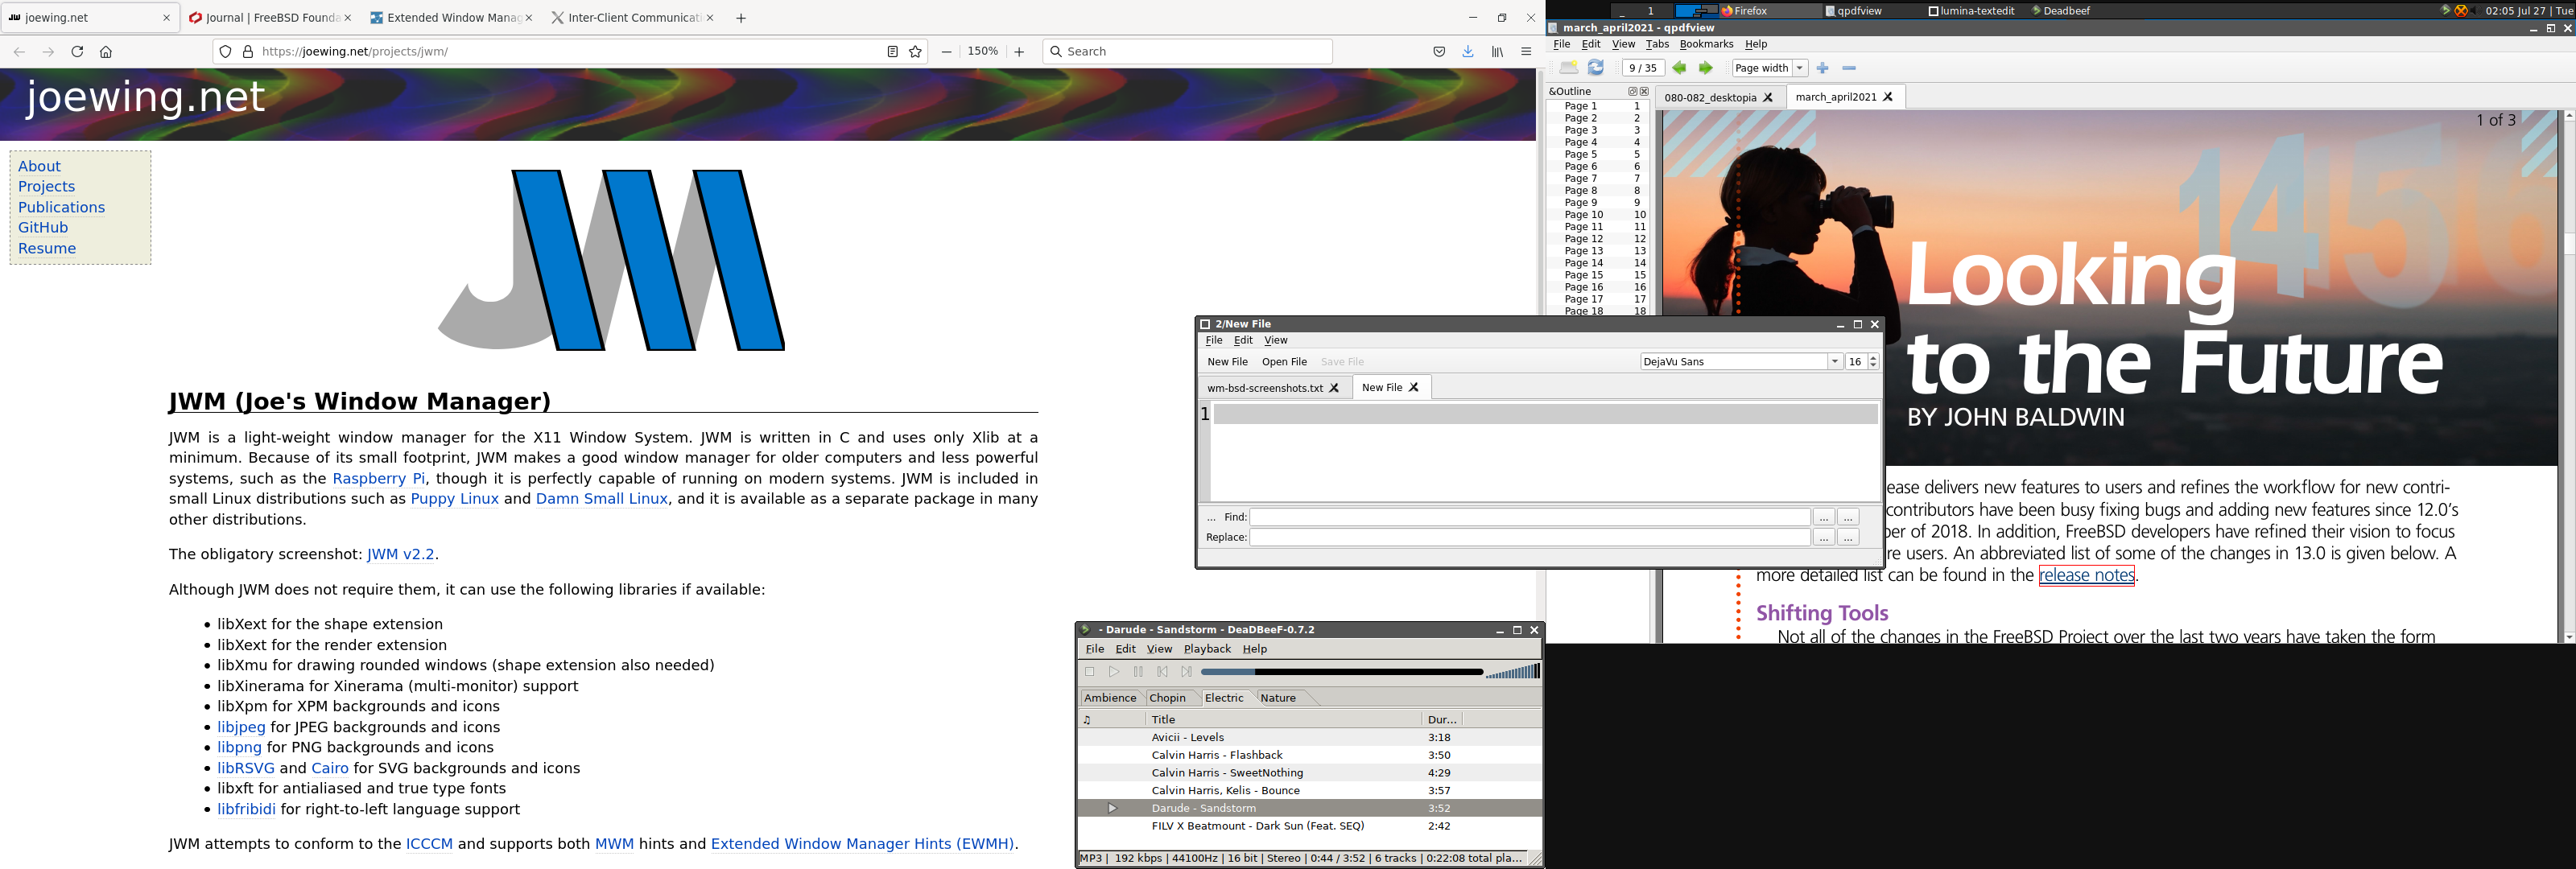Adjust DeaDBeeF volume bars
2576x869 pixels.
(1513, 672)
